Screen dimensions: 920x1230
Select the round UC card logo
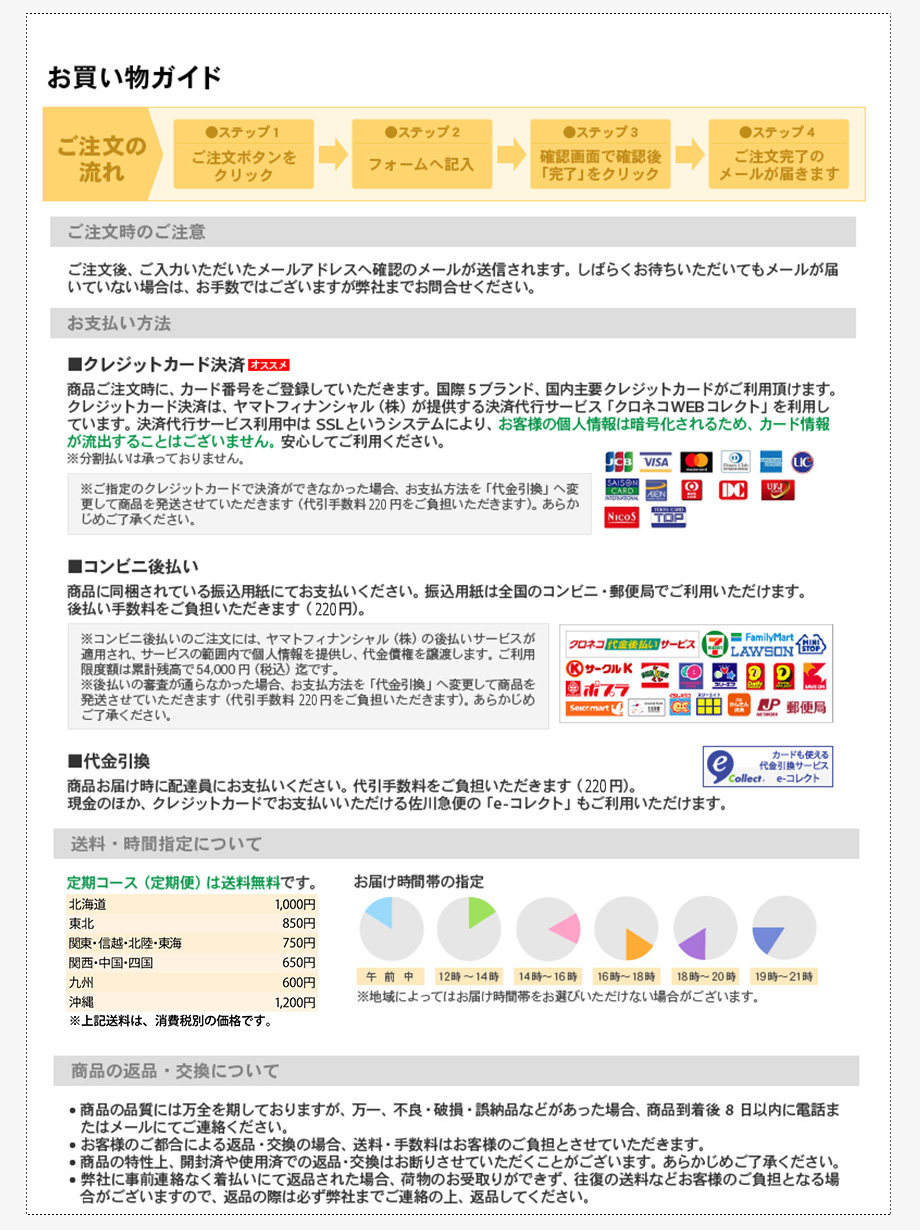pyautogui.click(x=802, y=462)
